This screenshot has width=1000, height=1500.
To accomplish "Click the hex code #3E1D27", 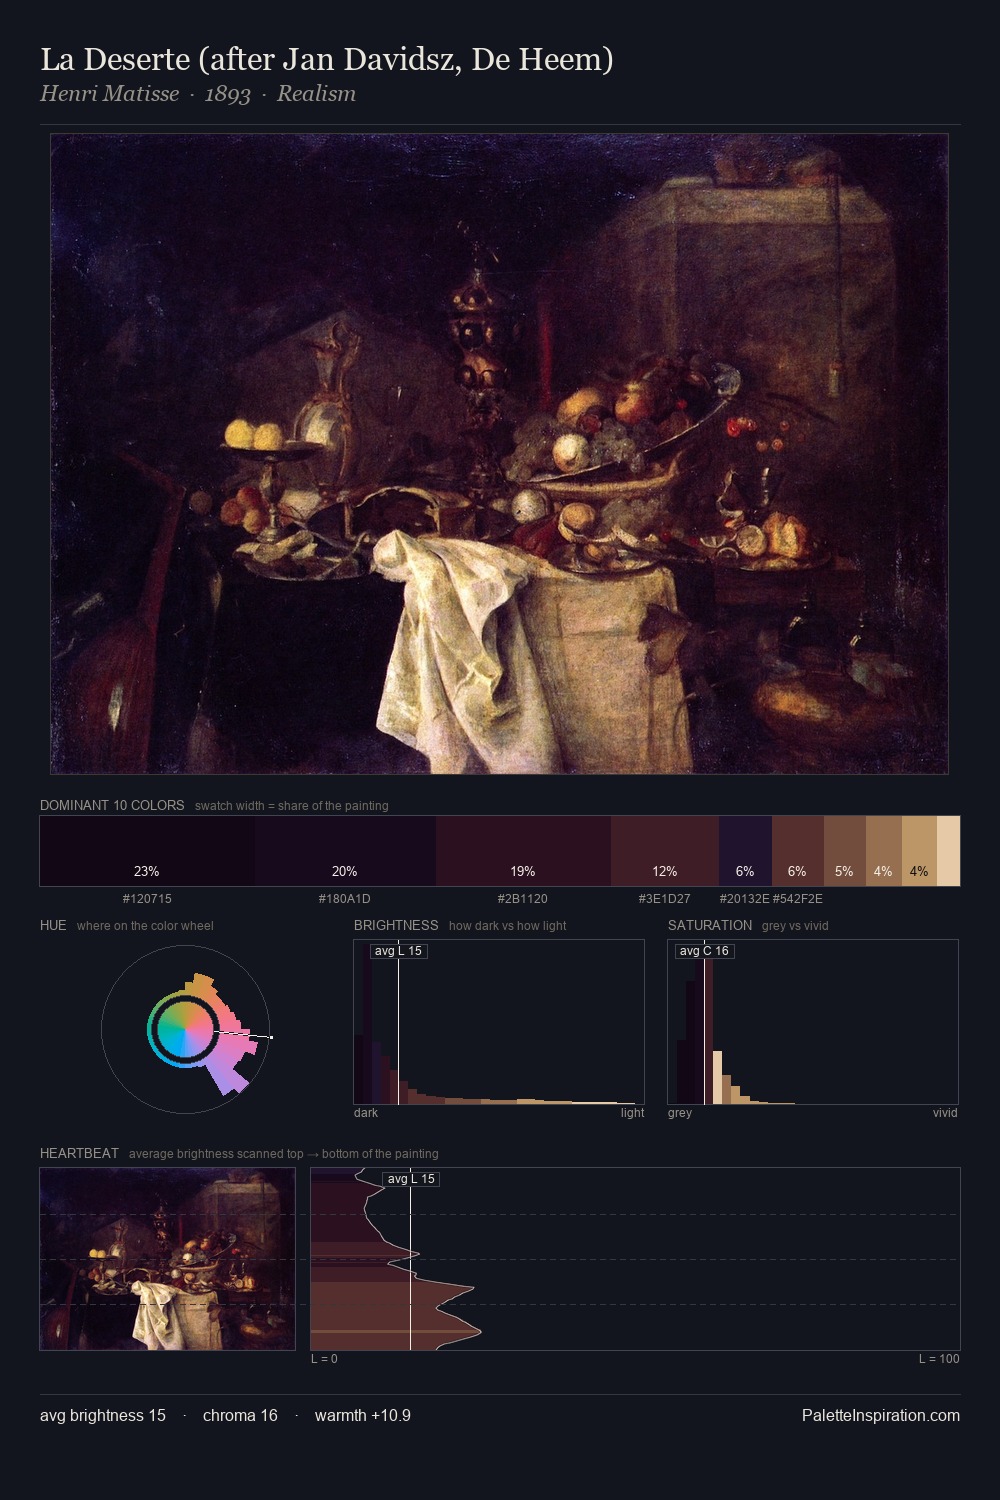I will tap(665, 899).
